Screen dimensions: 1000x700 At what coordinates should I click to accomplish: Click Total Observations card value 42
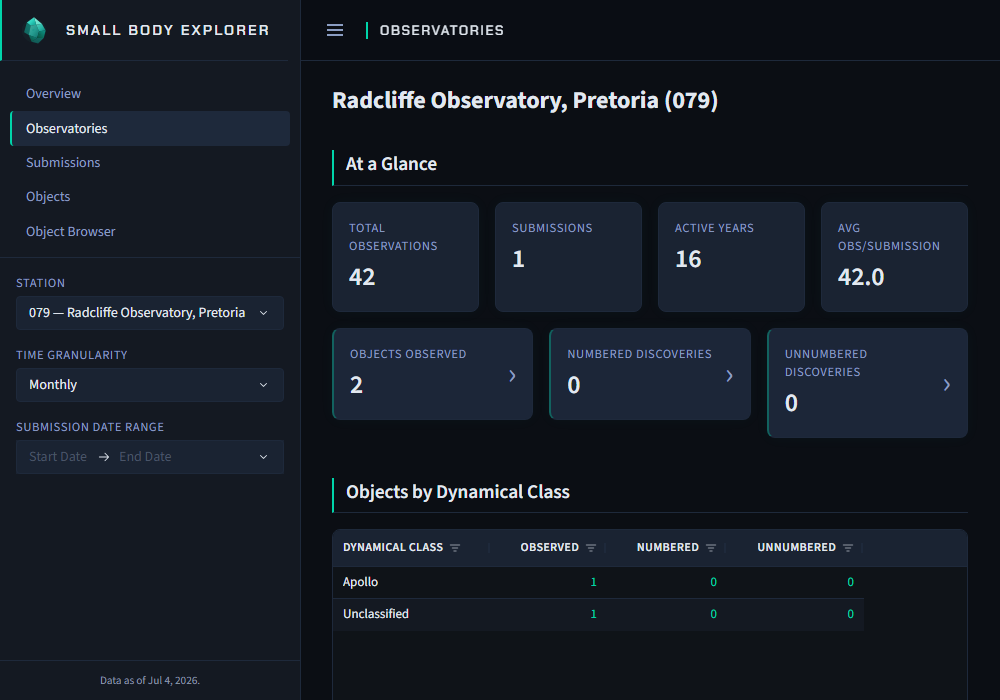pos(362,277)
